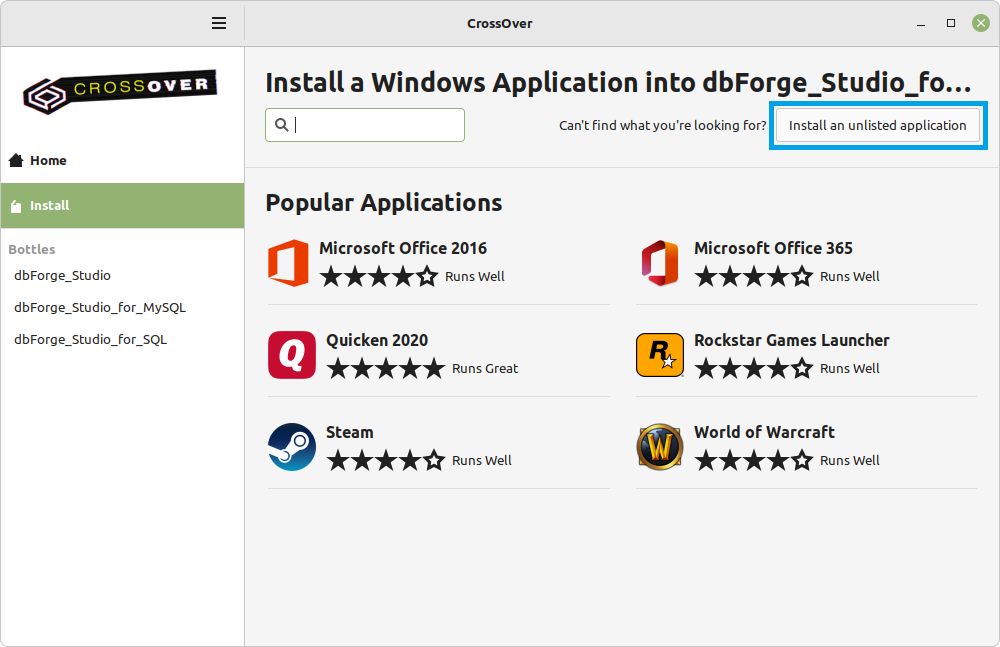
Task: Click the Bottles section label
Action: 31,249
